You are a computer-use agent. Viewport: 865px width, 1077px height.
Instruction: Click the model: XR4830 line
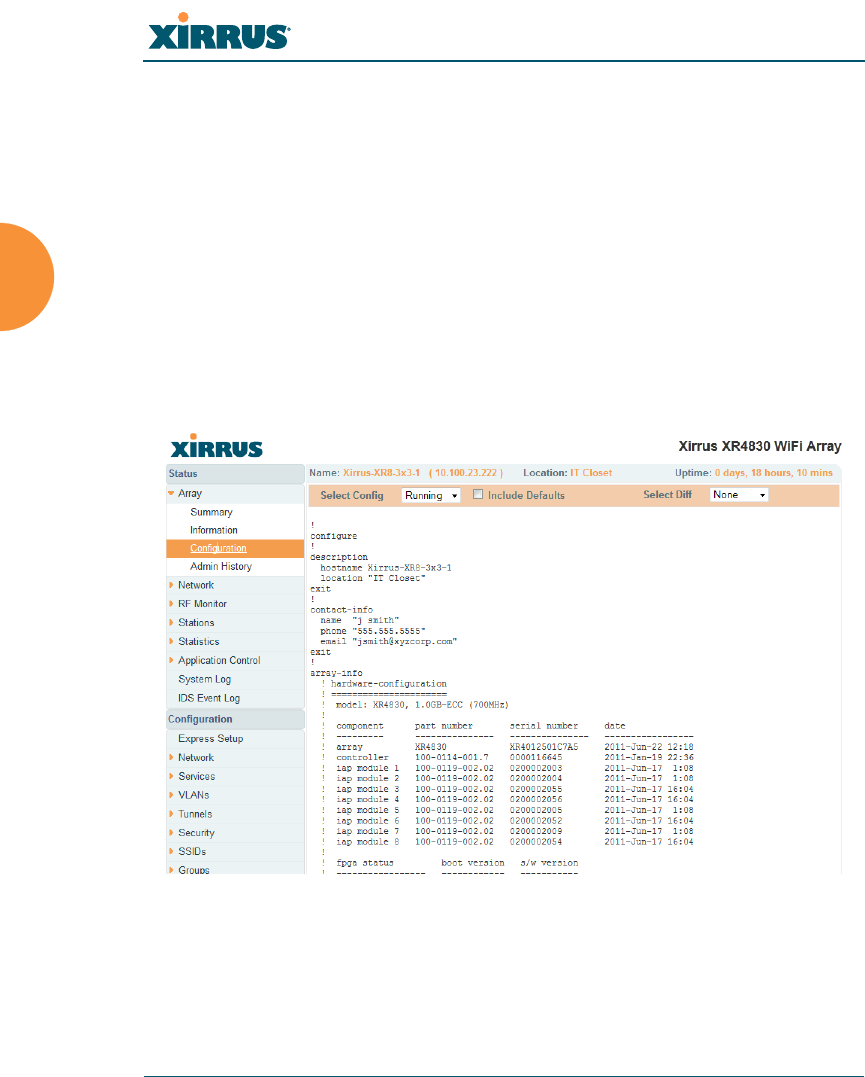pos(422,705)
